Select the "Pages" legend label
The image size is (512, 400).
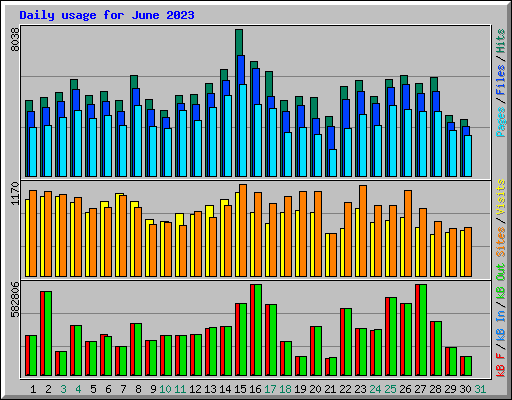(501, 122)
